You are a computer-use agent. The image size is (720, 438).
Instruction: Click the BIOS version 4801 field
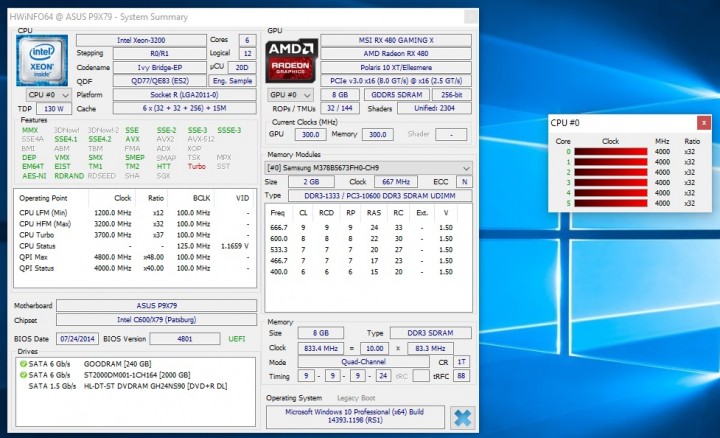pos(185,339)
